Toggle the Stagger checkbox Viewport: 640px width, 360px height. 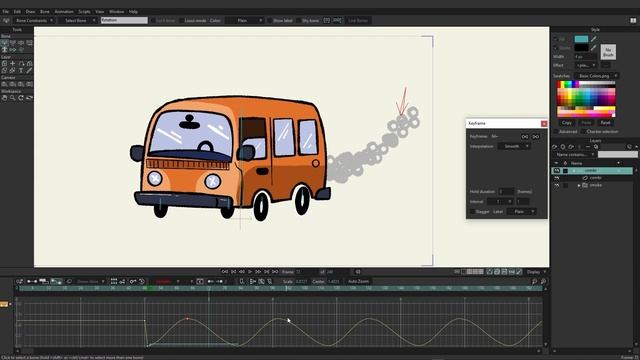click(472, 211)
